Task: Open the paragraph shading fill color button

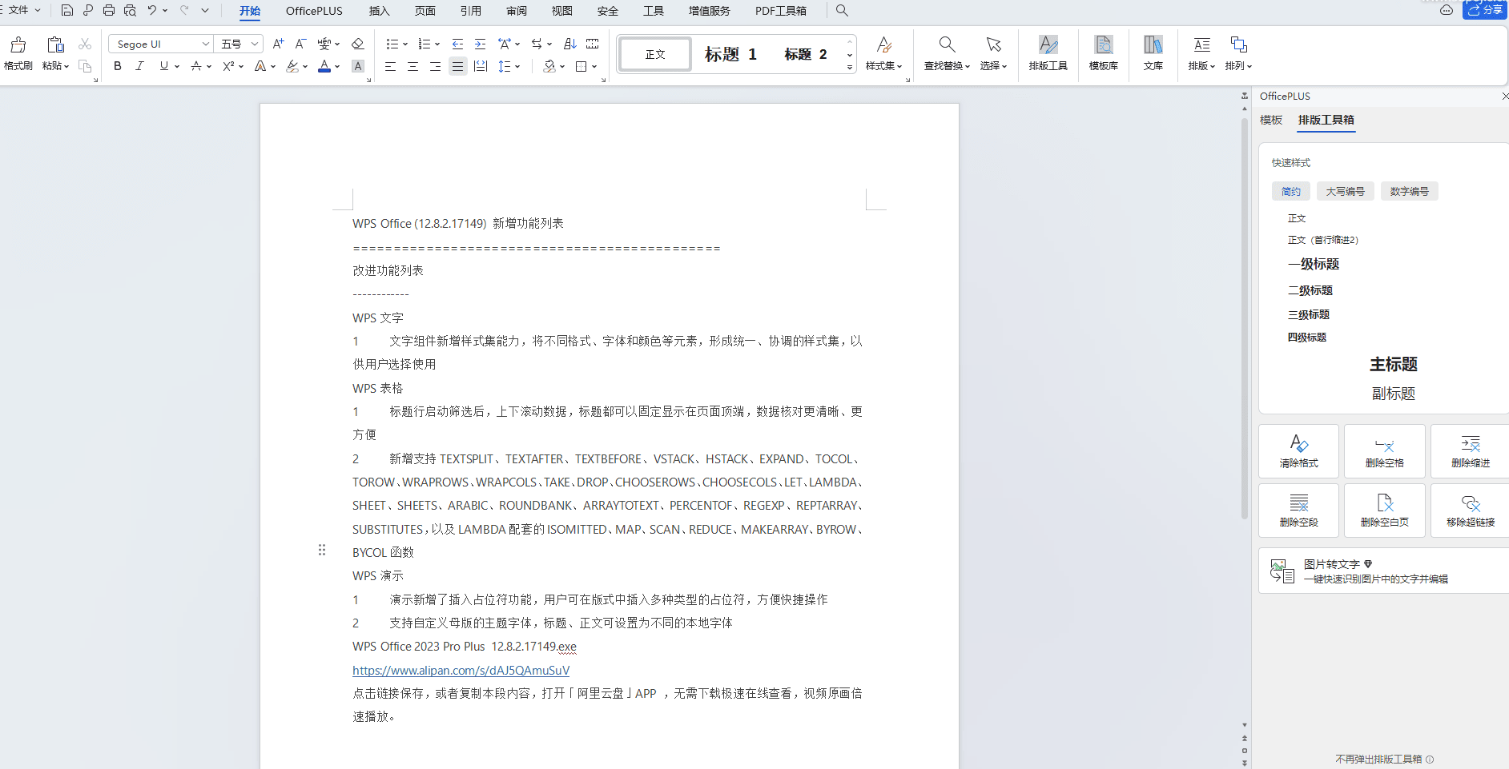Action: click(549, 66)
